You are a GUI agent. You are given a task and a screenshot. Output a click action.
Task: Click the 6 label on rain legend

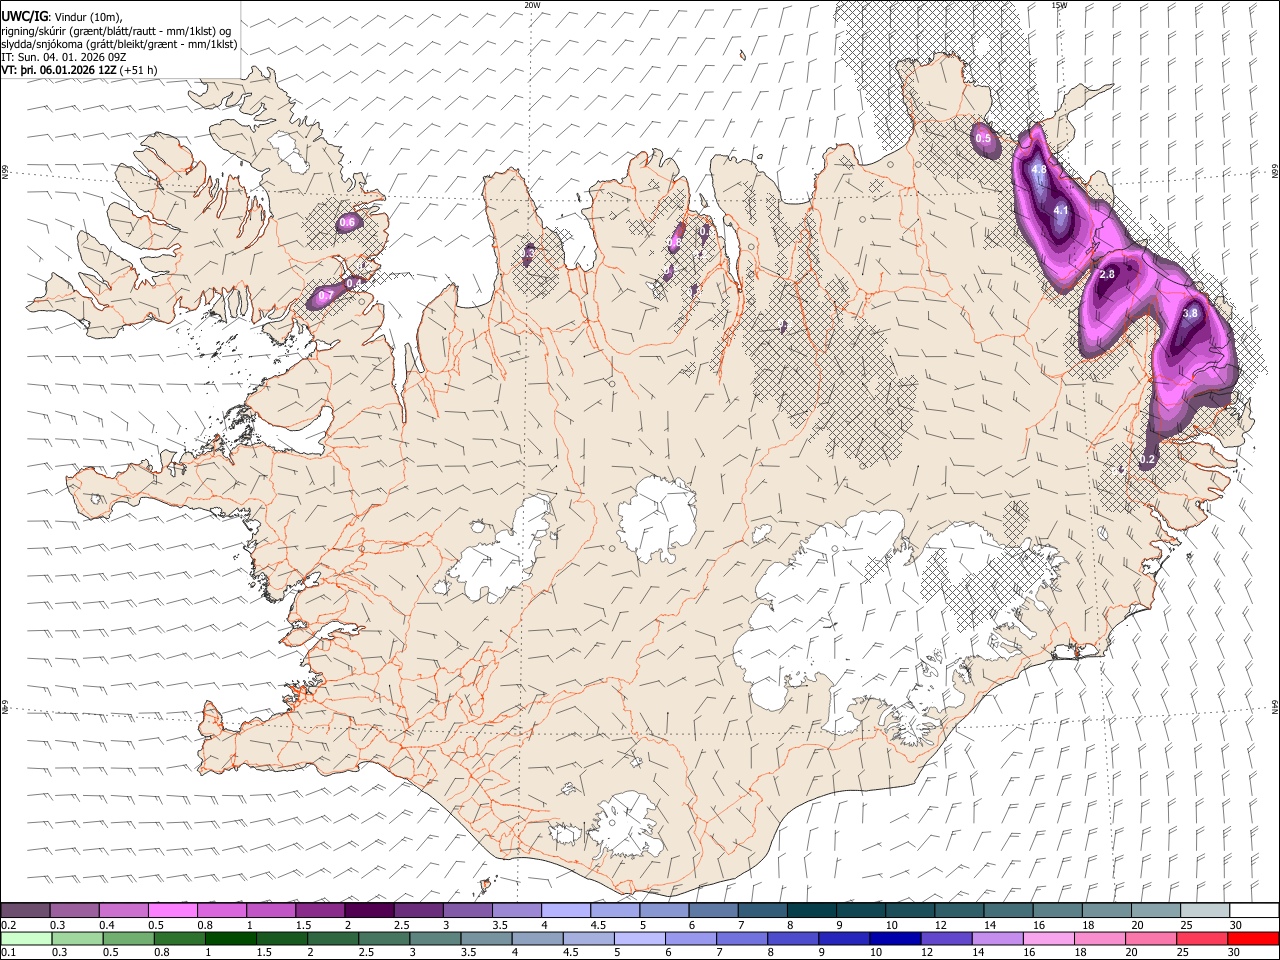click(x=668, y=953)
